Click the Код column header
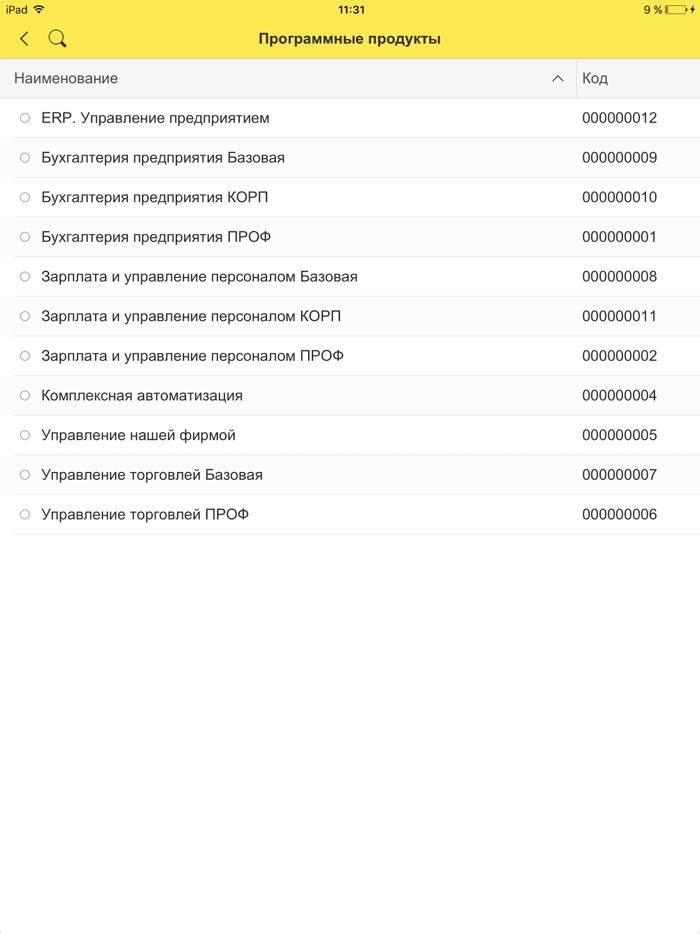Image resolution: width=700 pixels, height=934 pixels. (596, 78)
